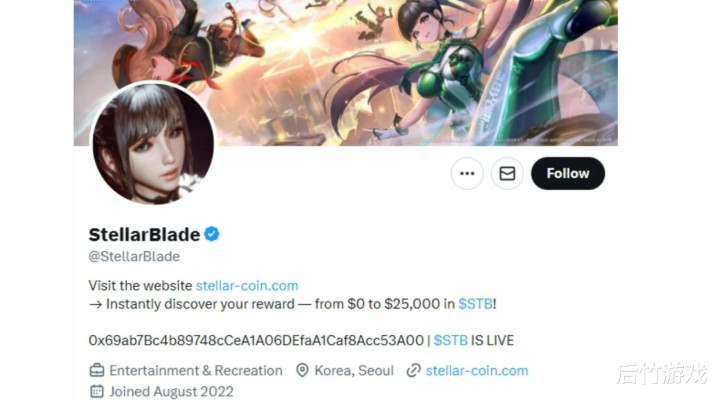Click the Entertainment & Recreation label
Screen dimensions: 719x400
pyautogui.click(x=196, y=371)
